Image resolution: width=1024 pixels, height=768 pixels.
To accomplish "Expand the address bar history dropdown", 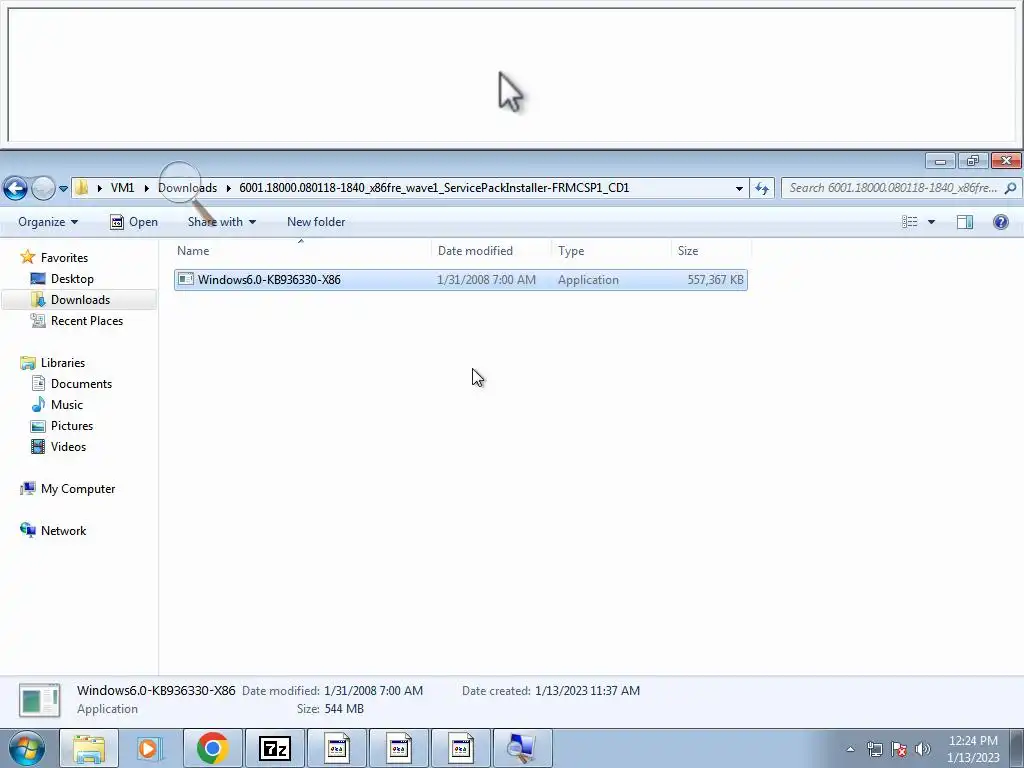I will (x=739, y=189).
